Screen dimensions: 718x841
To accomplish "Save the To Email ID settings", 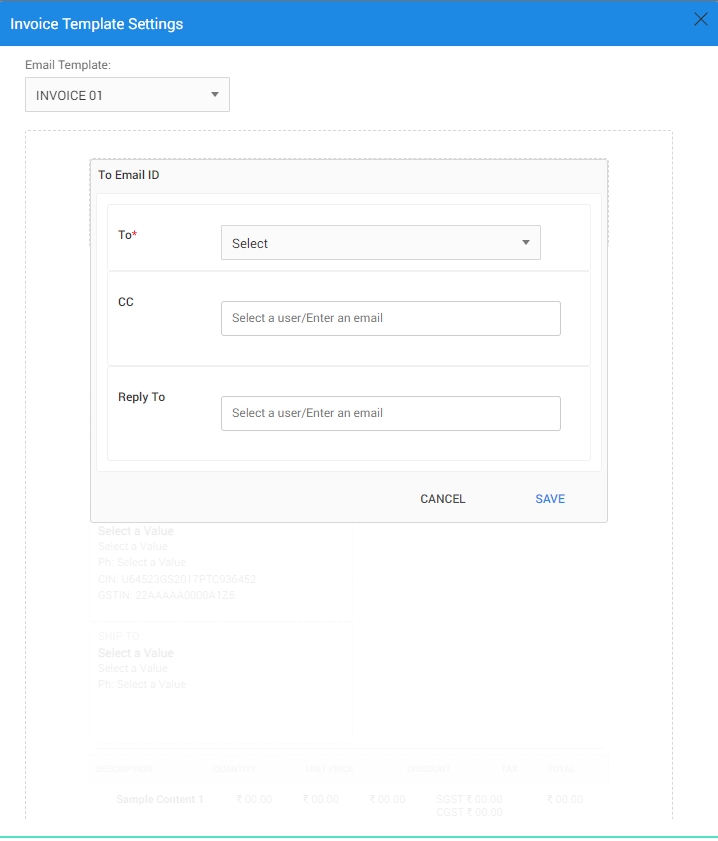I will coord(550,499).
